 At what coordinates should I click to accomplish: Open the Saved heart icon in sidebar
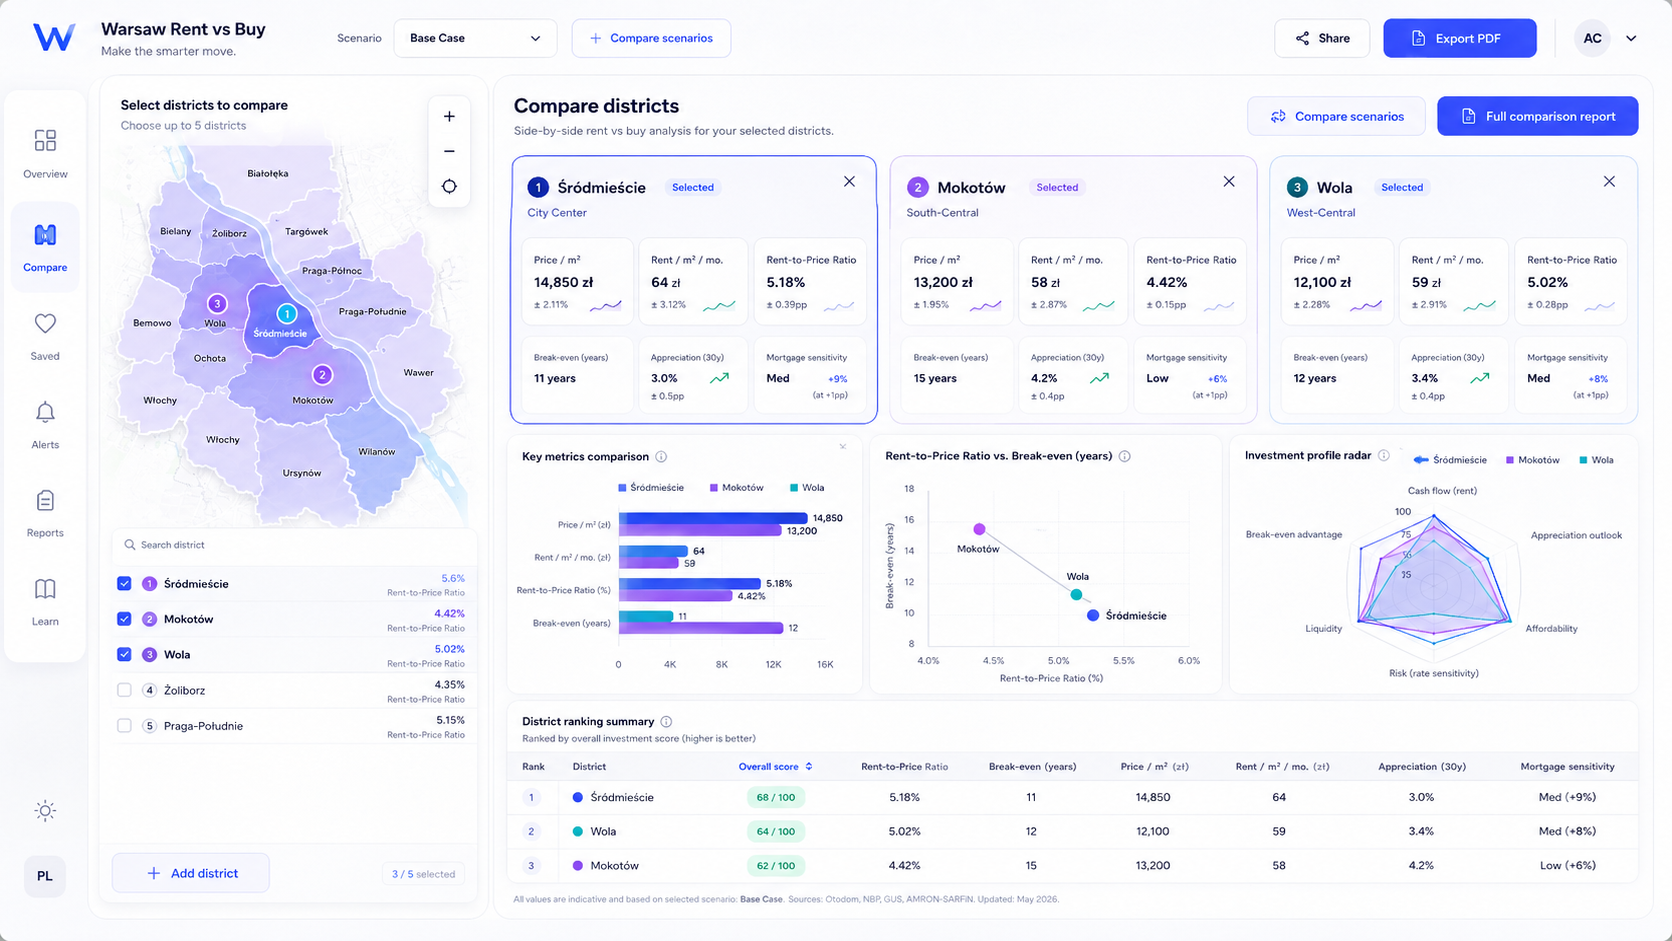45,324
